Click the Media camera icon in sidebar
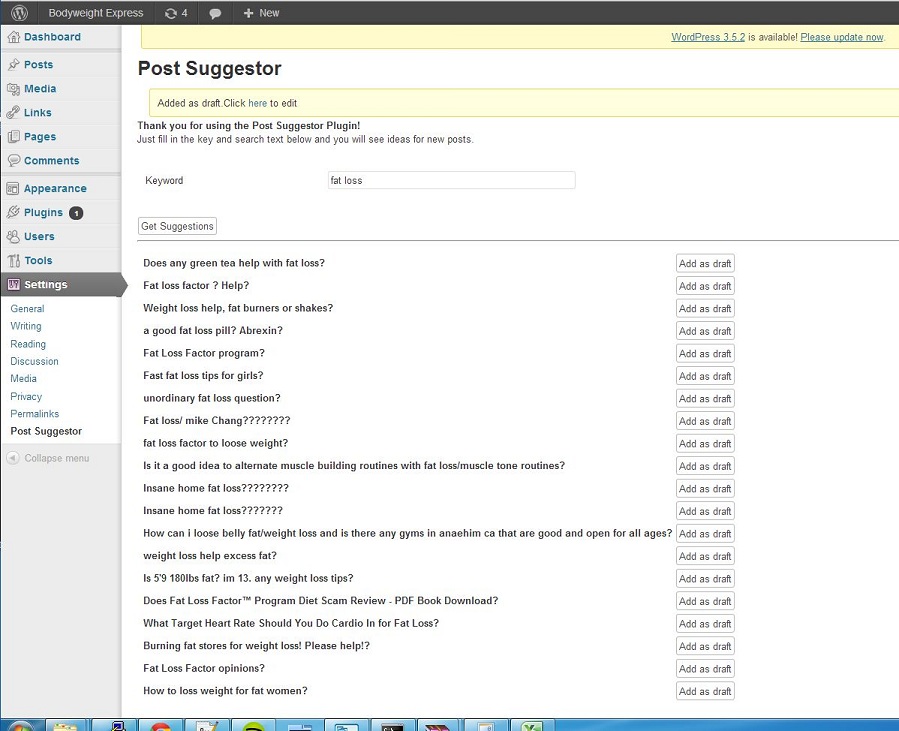The width and height of the screenshot is (899, 731). pos(14,89)
